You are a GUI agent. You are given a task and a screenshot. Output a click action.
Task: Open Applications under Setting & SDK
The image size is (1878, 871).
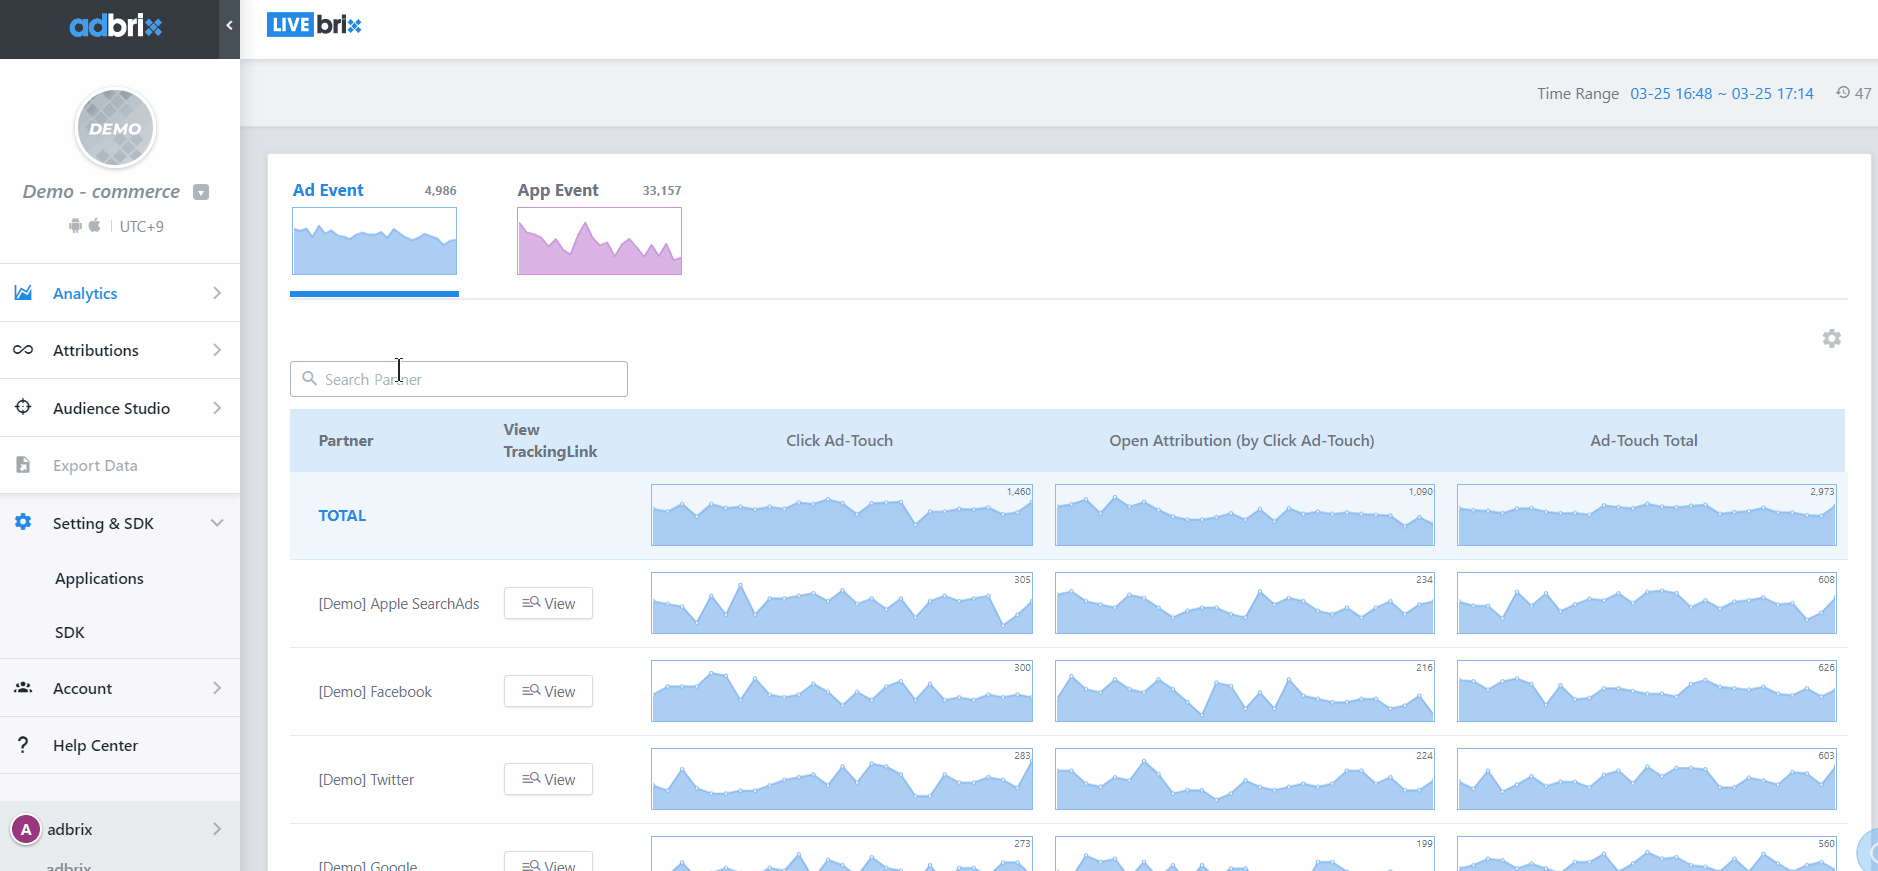point(99,578)
